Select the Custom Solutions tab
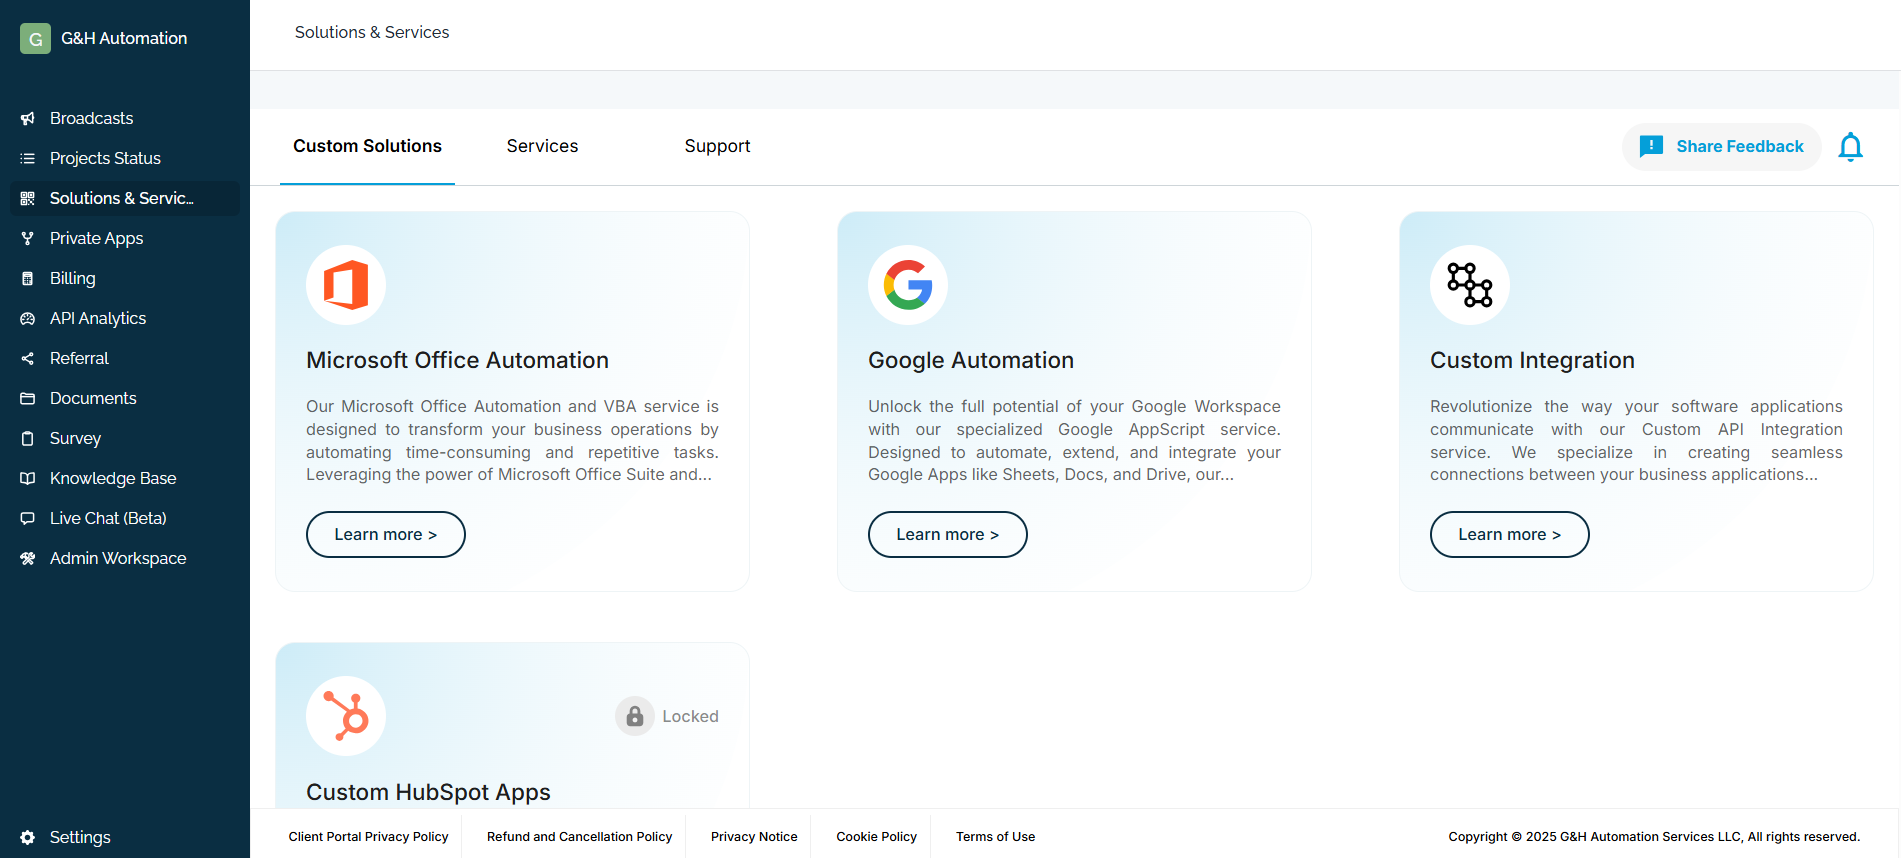The height and width of the screenshot is (858, 1901). pos(367,146)
